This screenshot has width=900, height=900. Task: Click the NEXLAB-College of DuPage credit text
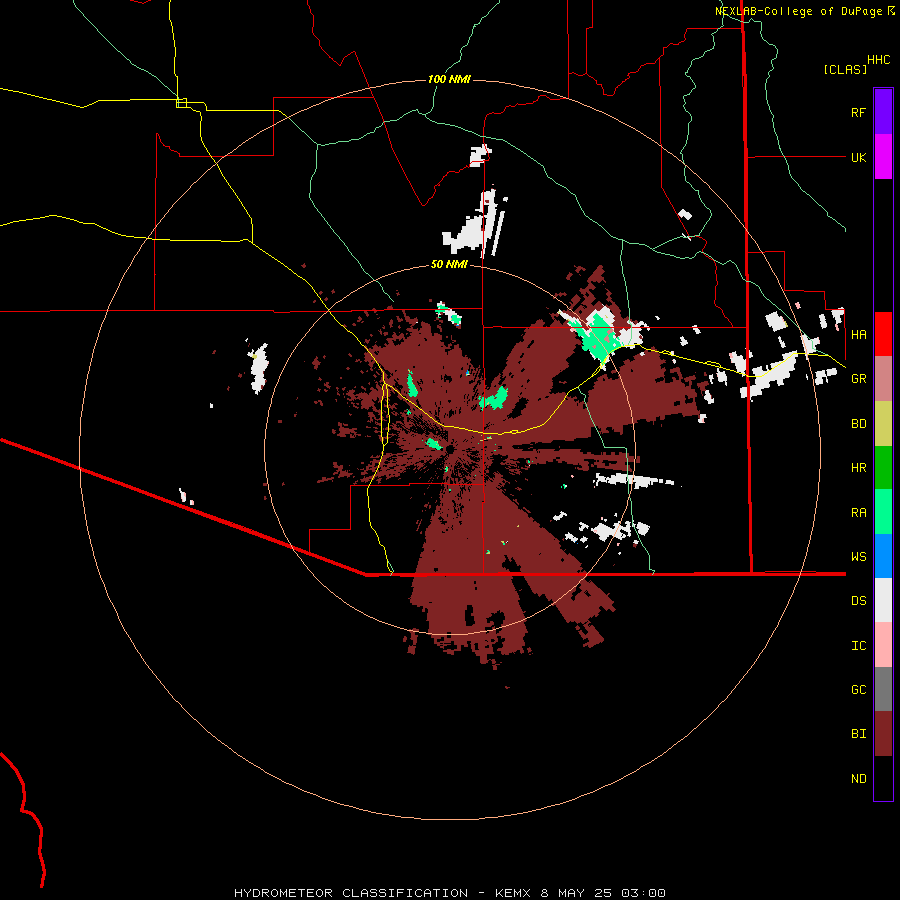(x=798, y=11)
